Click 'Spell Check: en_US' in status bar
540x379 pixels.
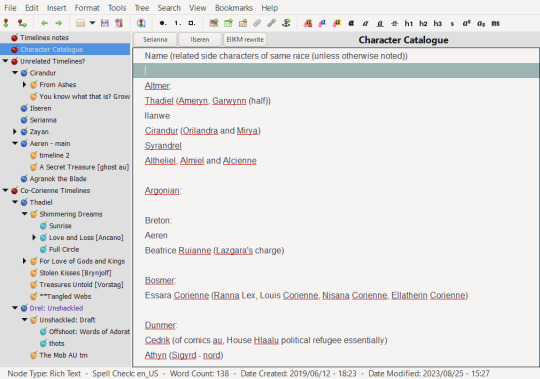125,373
